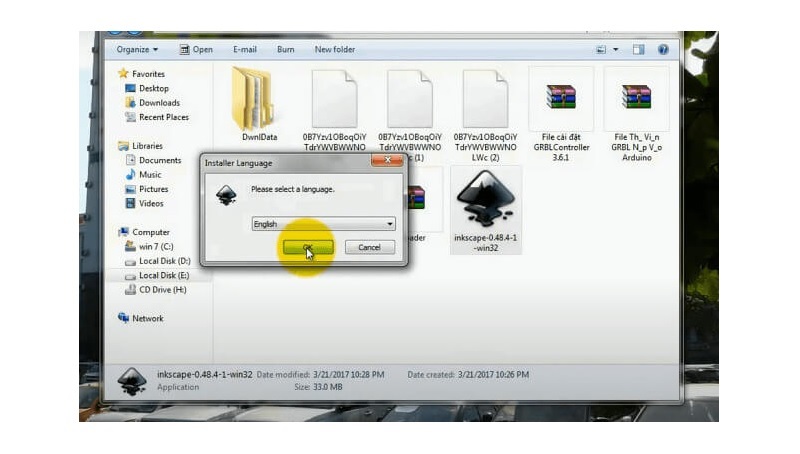Viewport: 800px width, 454px height.
Task: Expand the Organize menu
Action: coord(136,49)
